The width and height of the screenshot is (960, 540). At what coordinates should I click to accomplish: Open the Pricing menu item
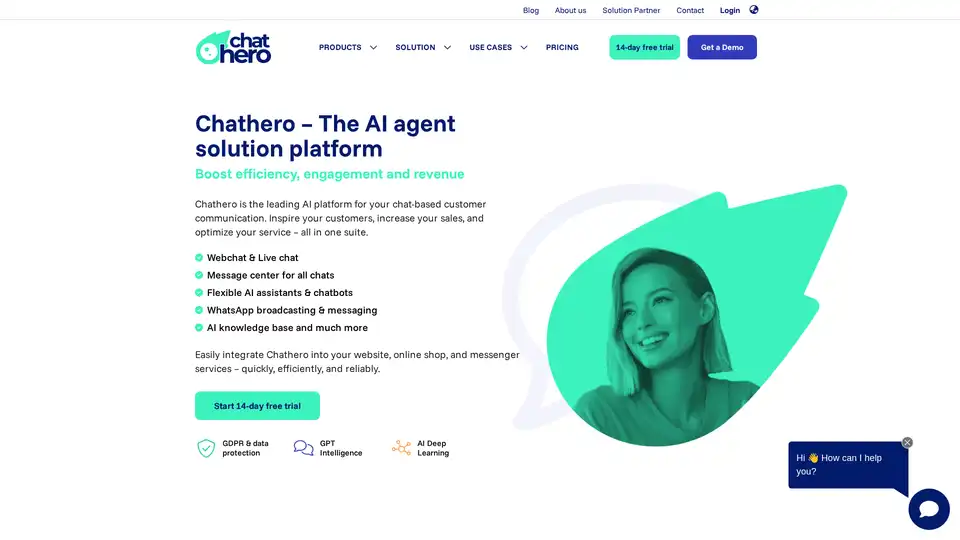tap(562, 47)
